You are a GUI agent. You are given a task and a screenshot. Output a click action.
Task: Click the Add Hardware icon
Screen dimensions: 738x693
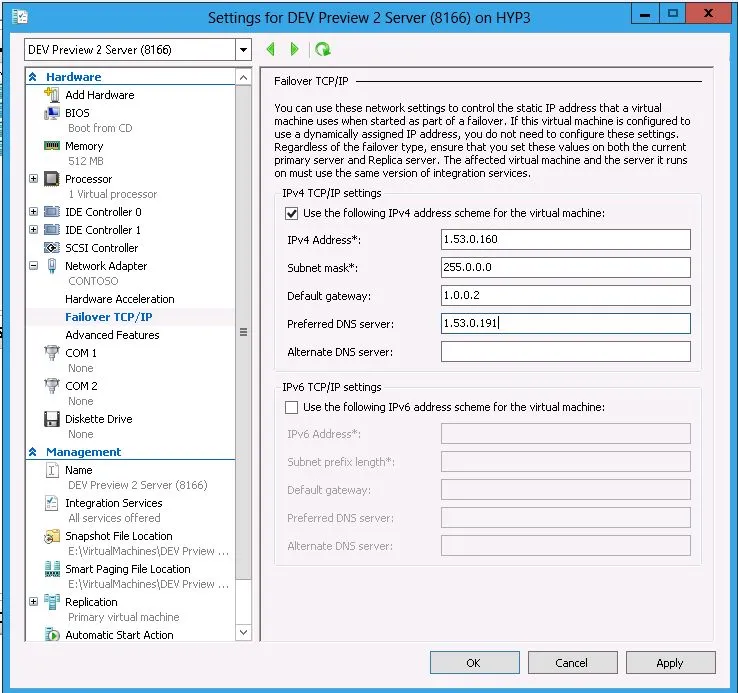[x=52, y=95]
